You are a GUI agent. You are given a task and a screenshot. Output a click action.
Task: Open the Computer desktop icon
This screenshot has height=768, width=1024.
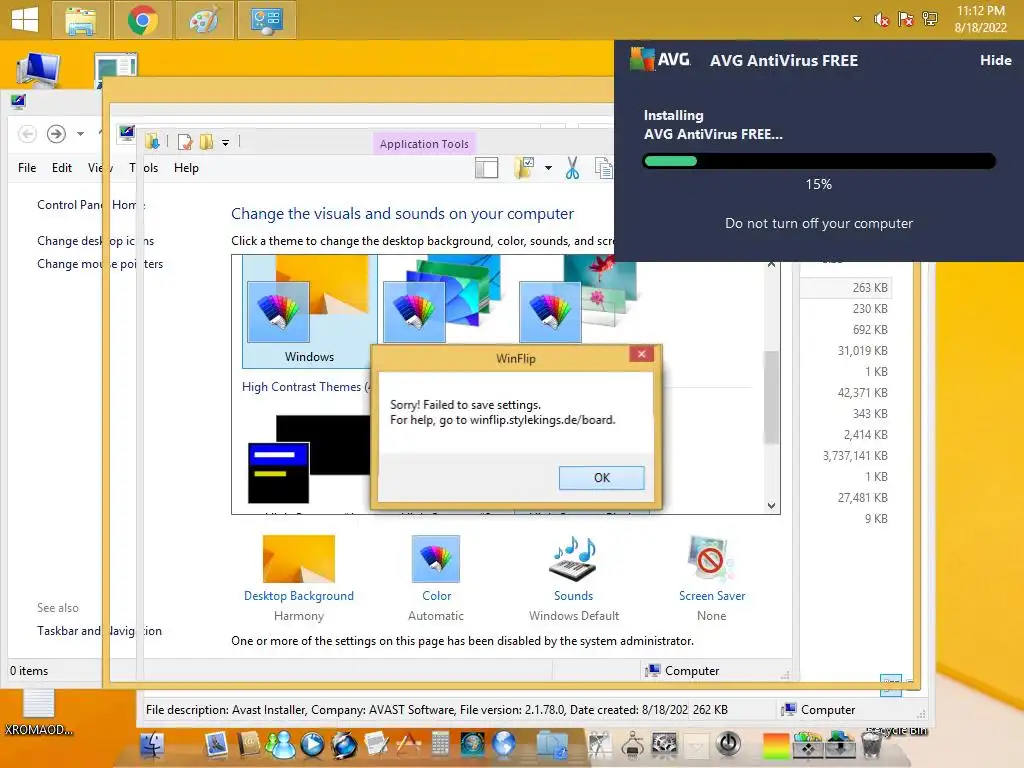click(x=38, y=70)
